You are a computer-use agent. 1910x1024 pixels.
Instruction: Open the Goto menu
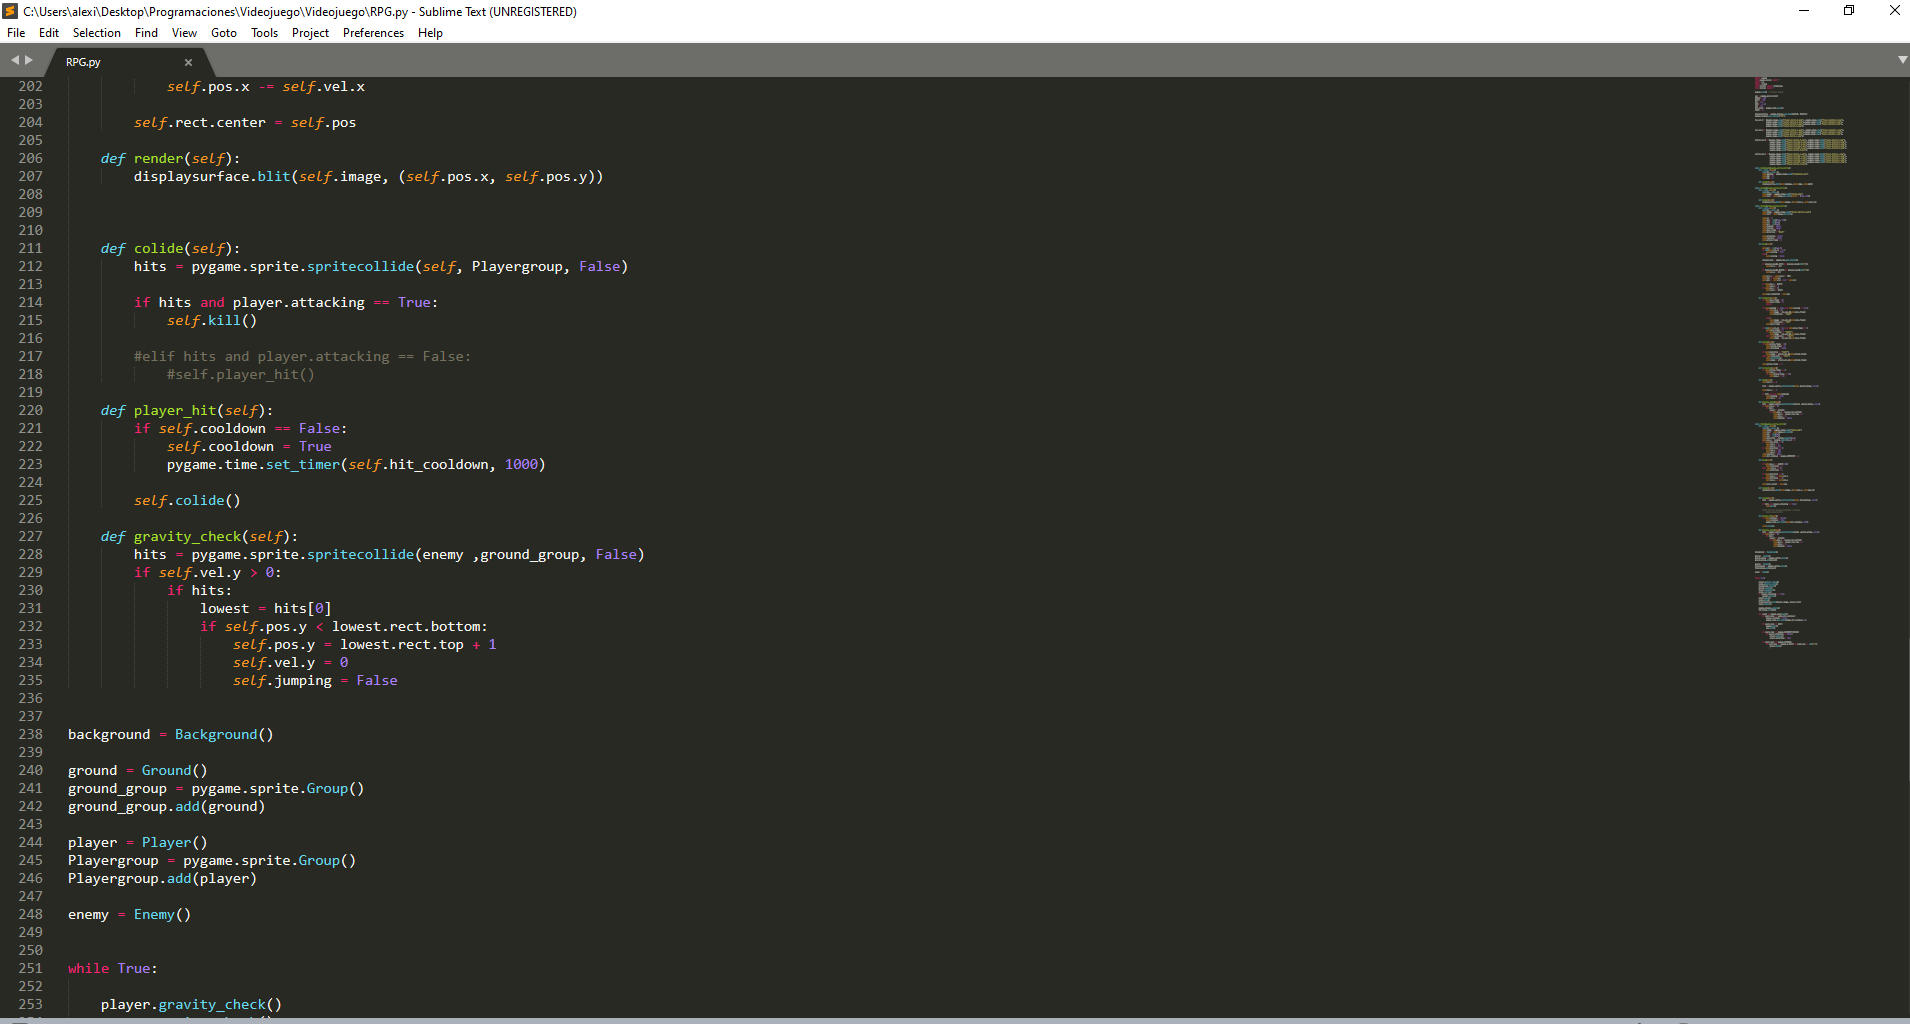[223, 32]
